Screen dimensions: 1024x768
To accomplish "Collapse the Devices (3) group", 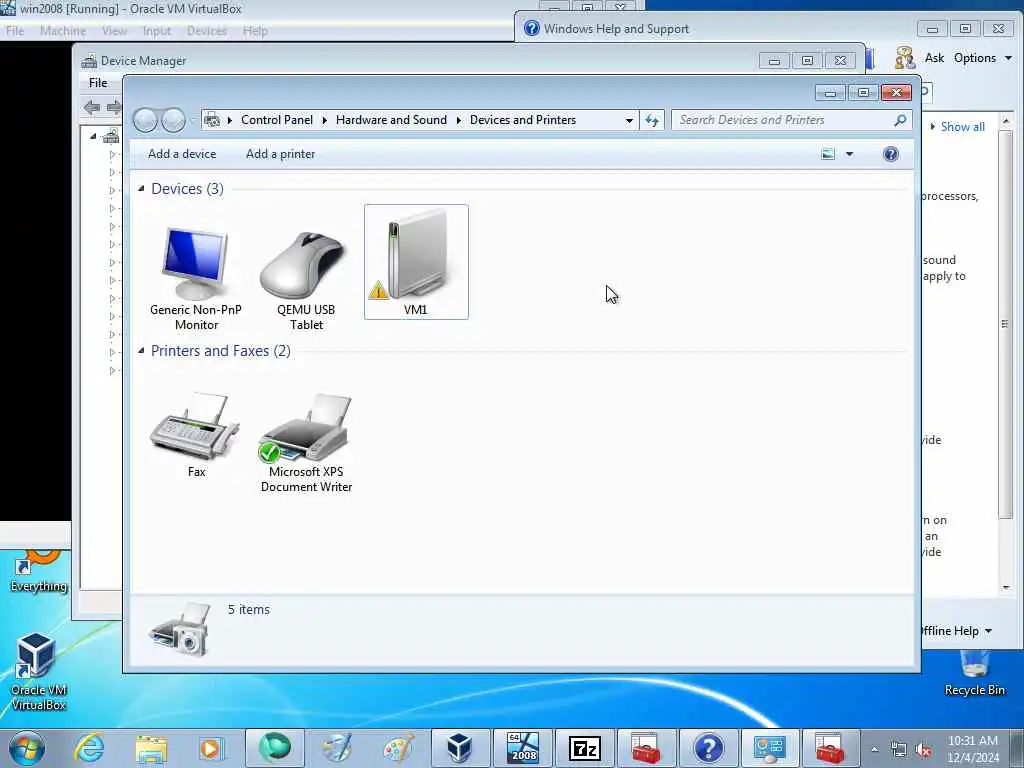I will (x=141, y=188).
